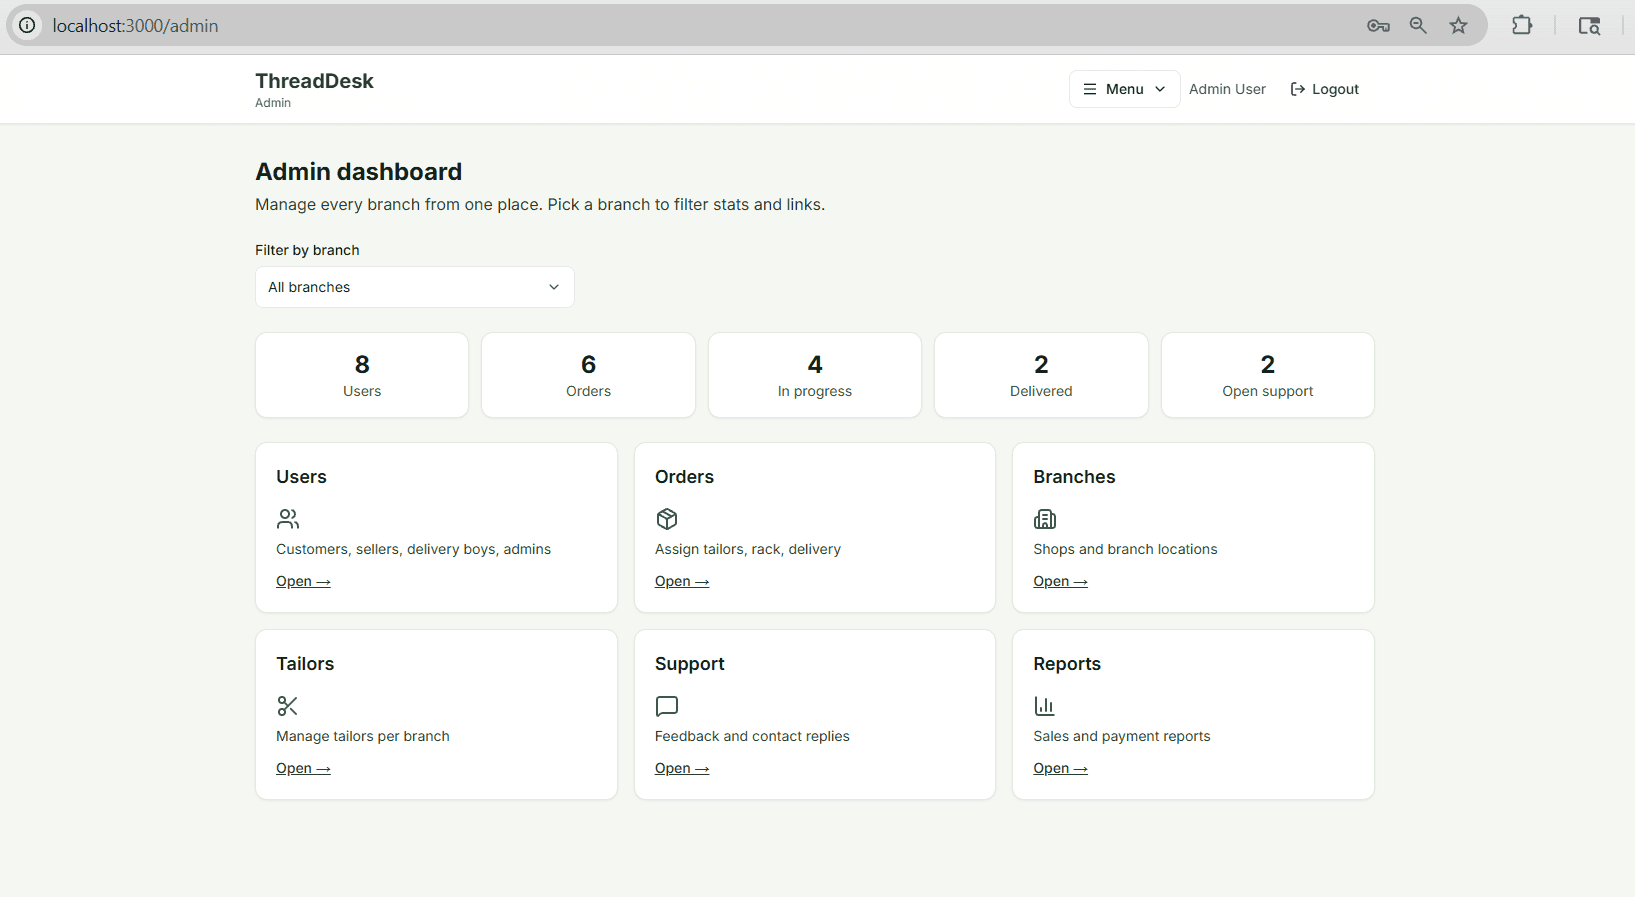This screenshot has height=897, width=1635.
Task: Click the site information icon in address bar
Action: (27, 25)
